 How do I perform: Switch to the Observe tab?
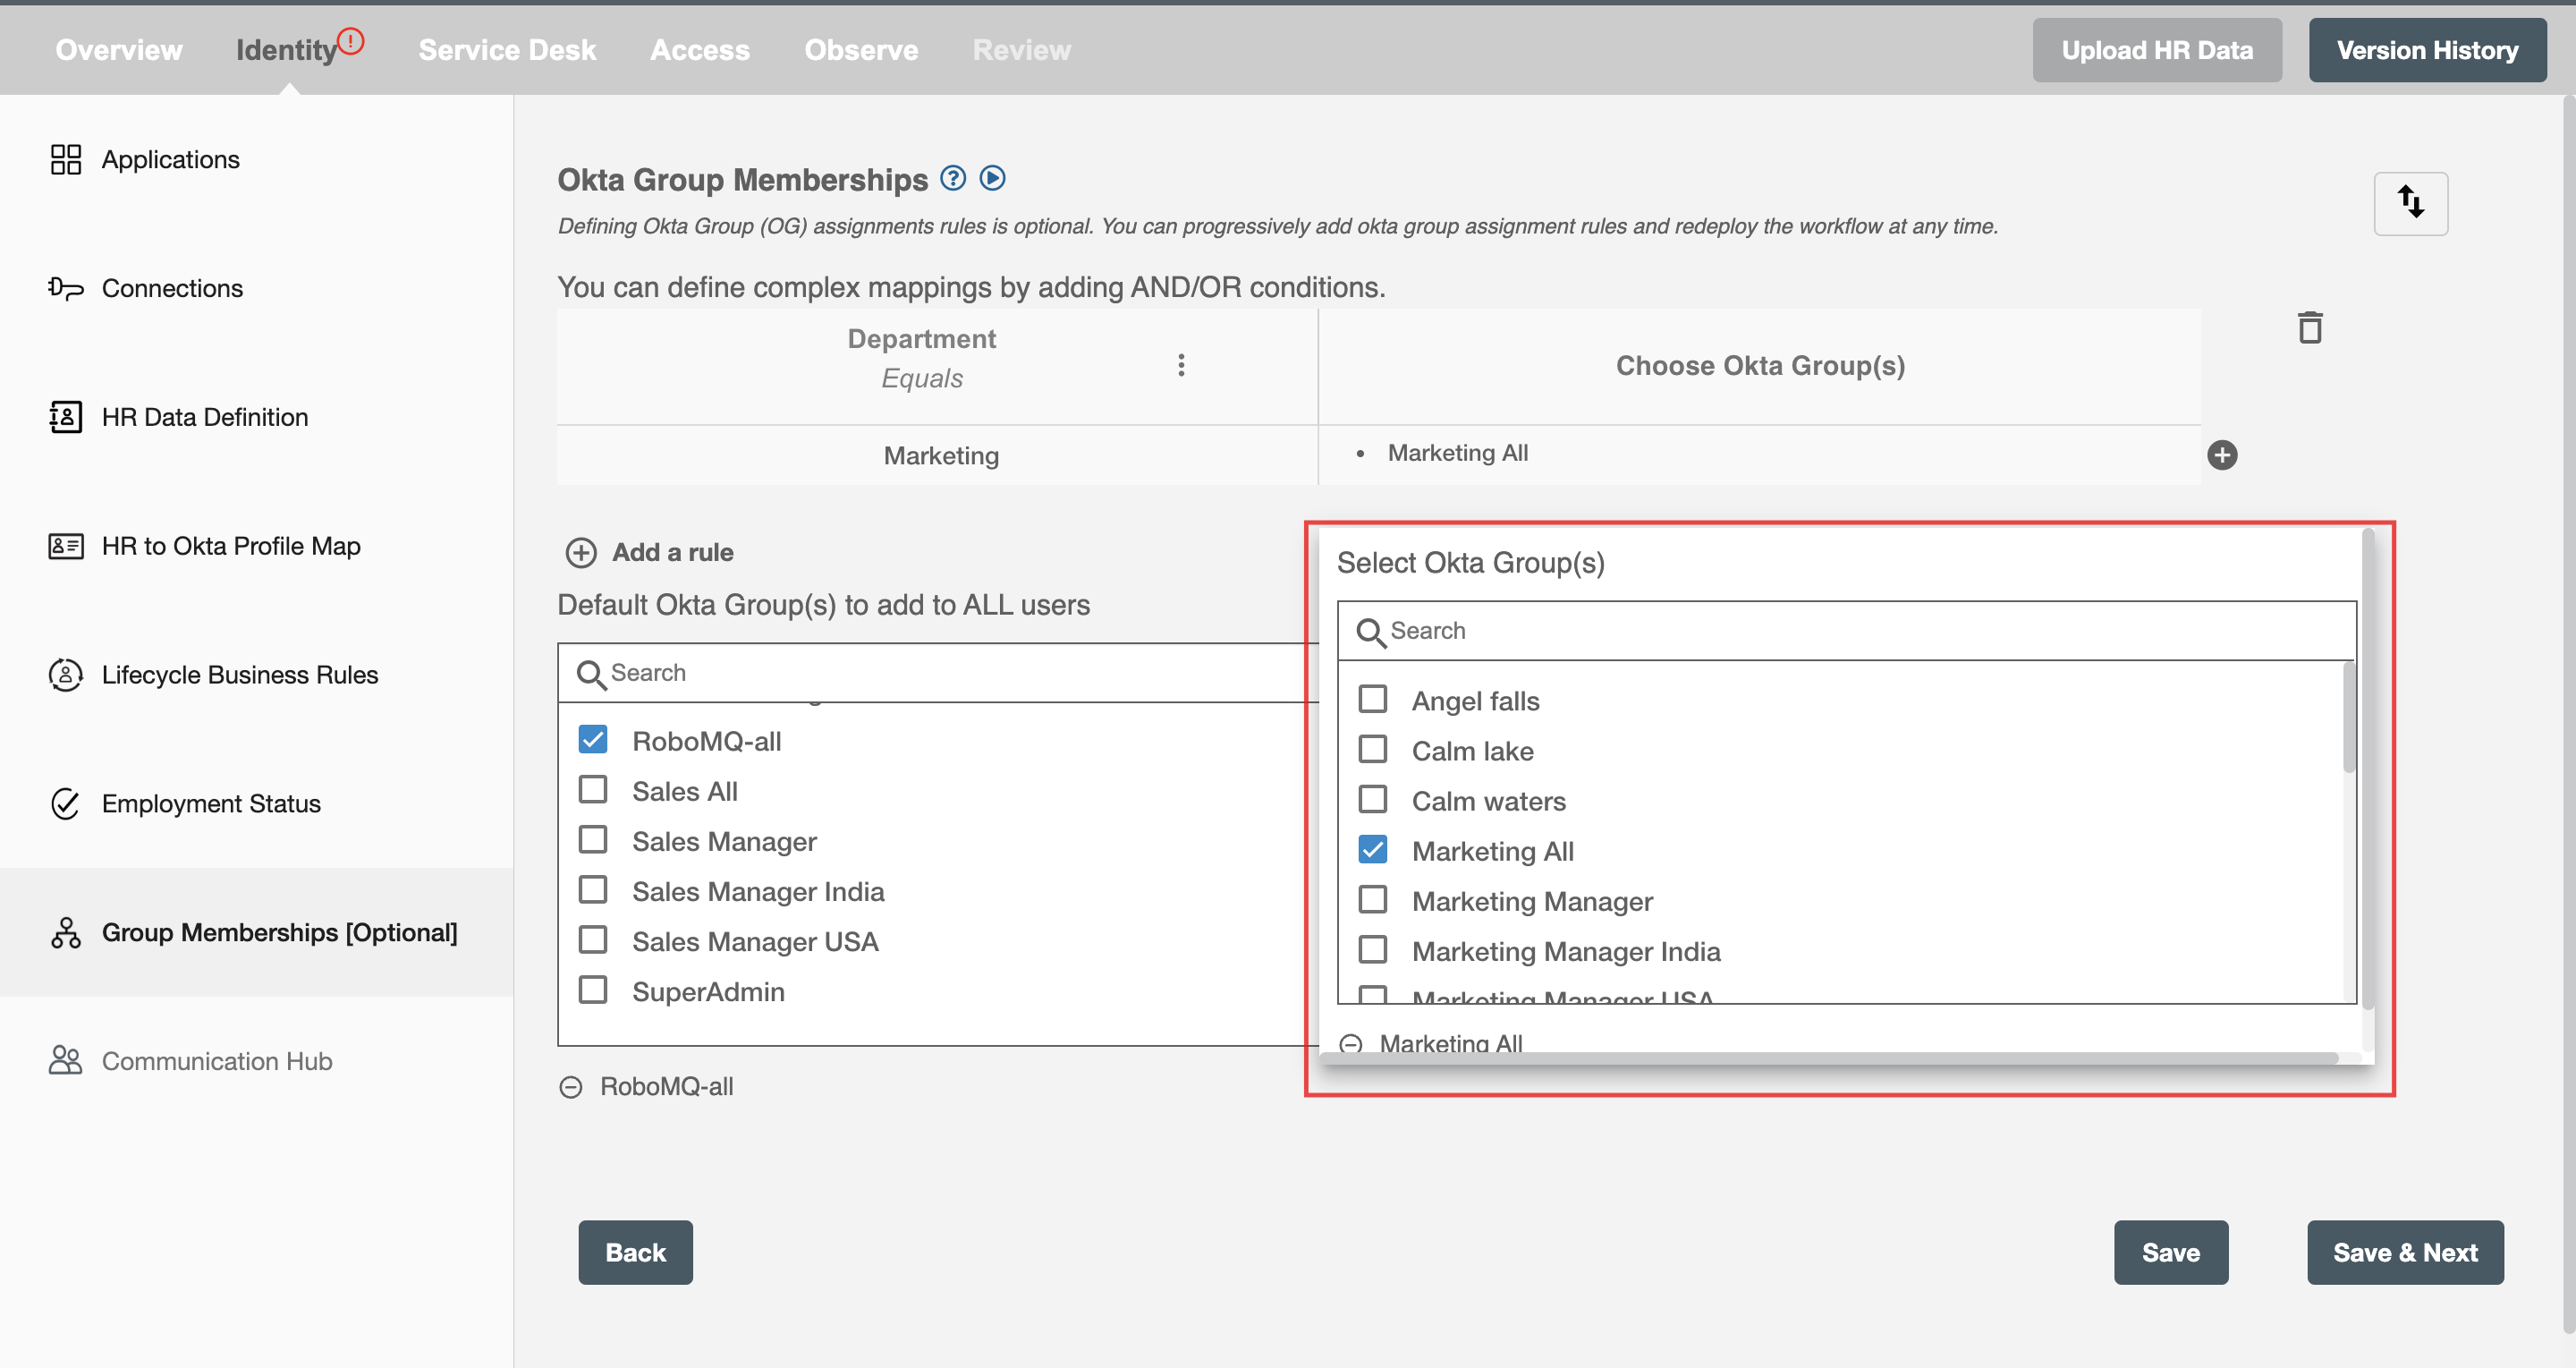(x=861, y=50)
